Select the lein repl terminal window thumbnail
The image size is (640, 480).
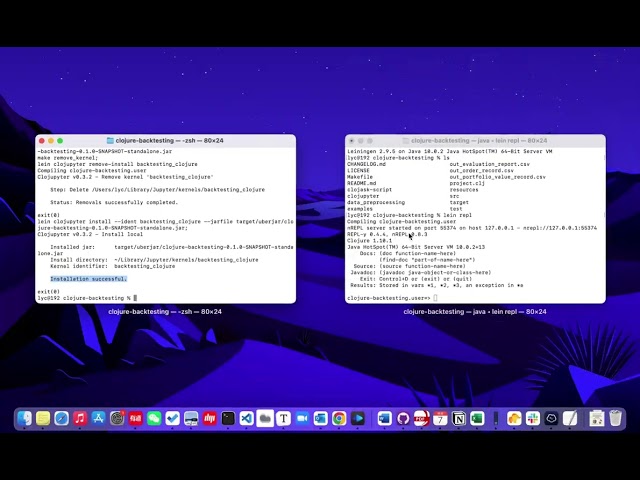(x=475, y=219)
